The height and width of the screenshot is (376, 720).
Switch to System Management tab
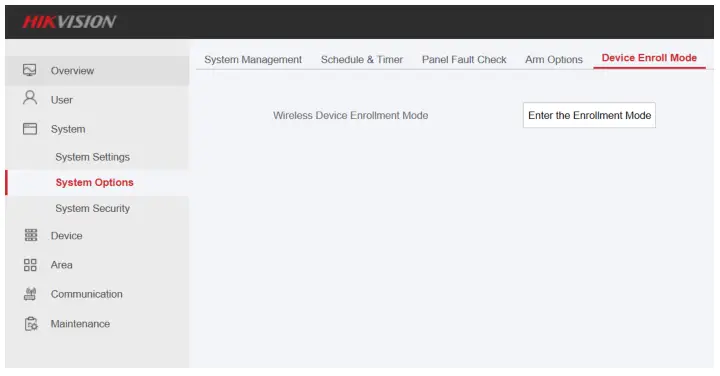(253, 60)
